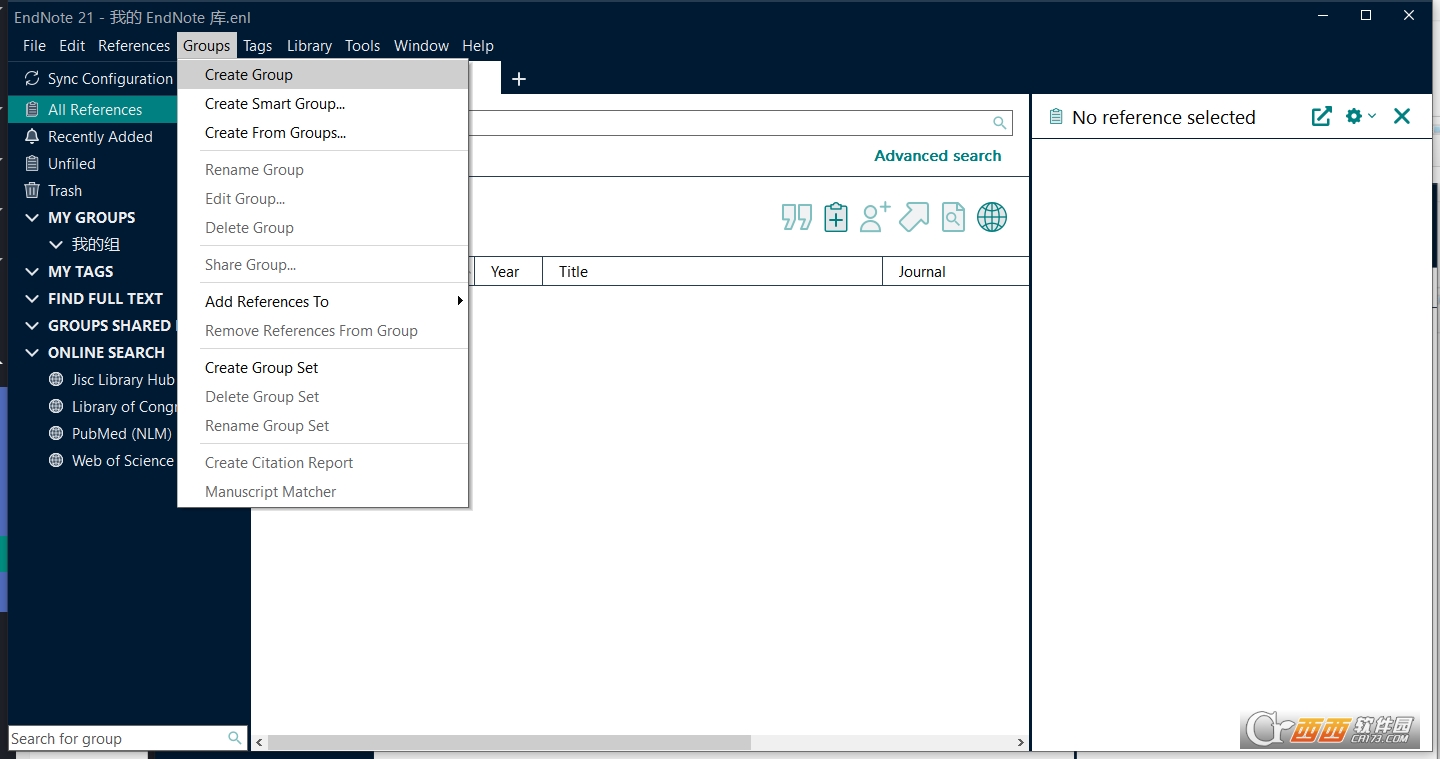1440x759 pixels.
Task: Click the magnifier icon in group search box
Action: point(235,738)
